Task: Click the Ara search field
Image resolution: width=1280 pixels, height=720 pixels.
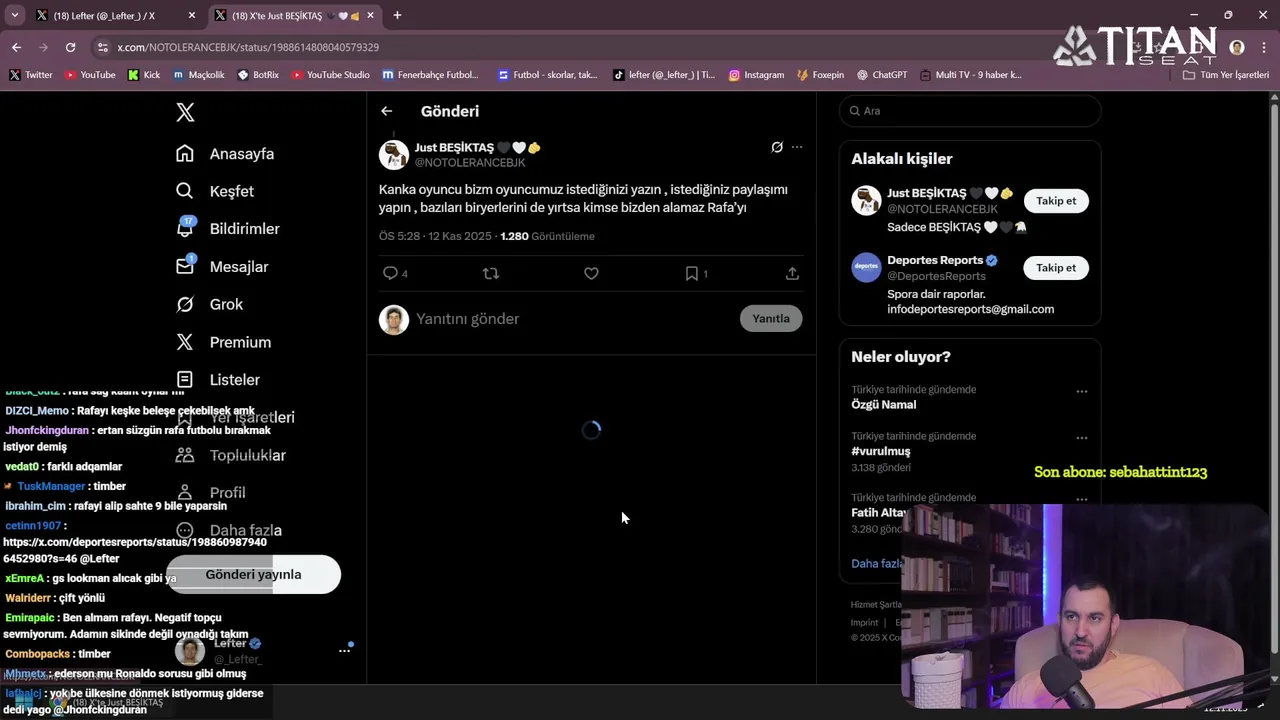Action: click(x=970, y=111)
